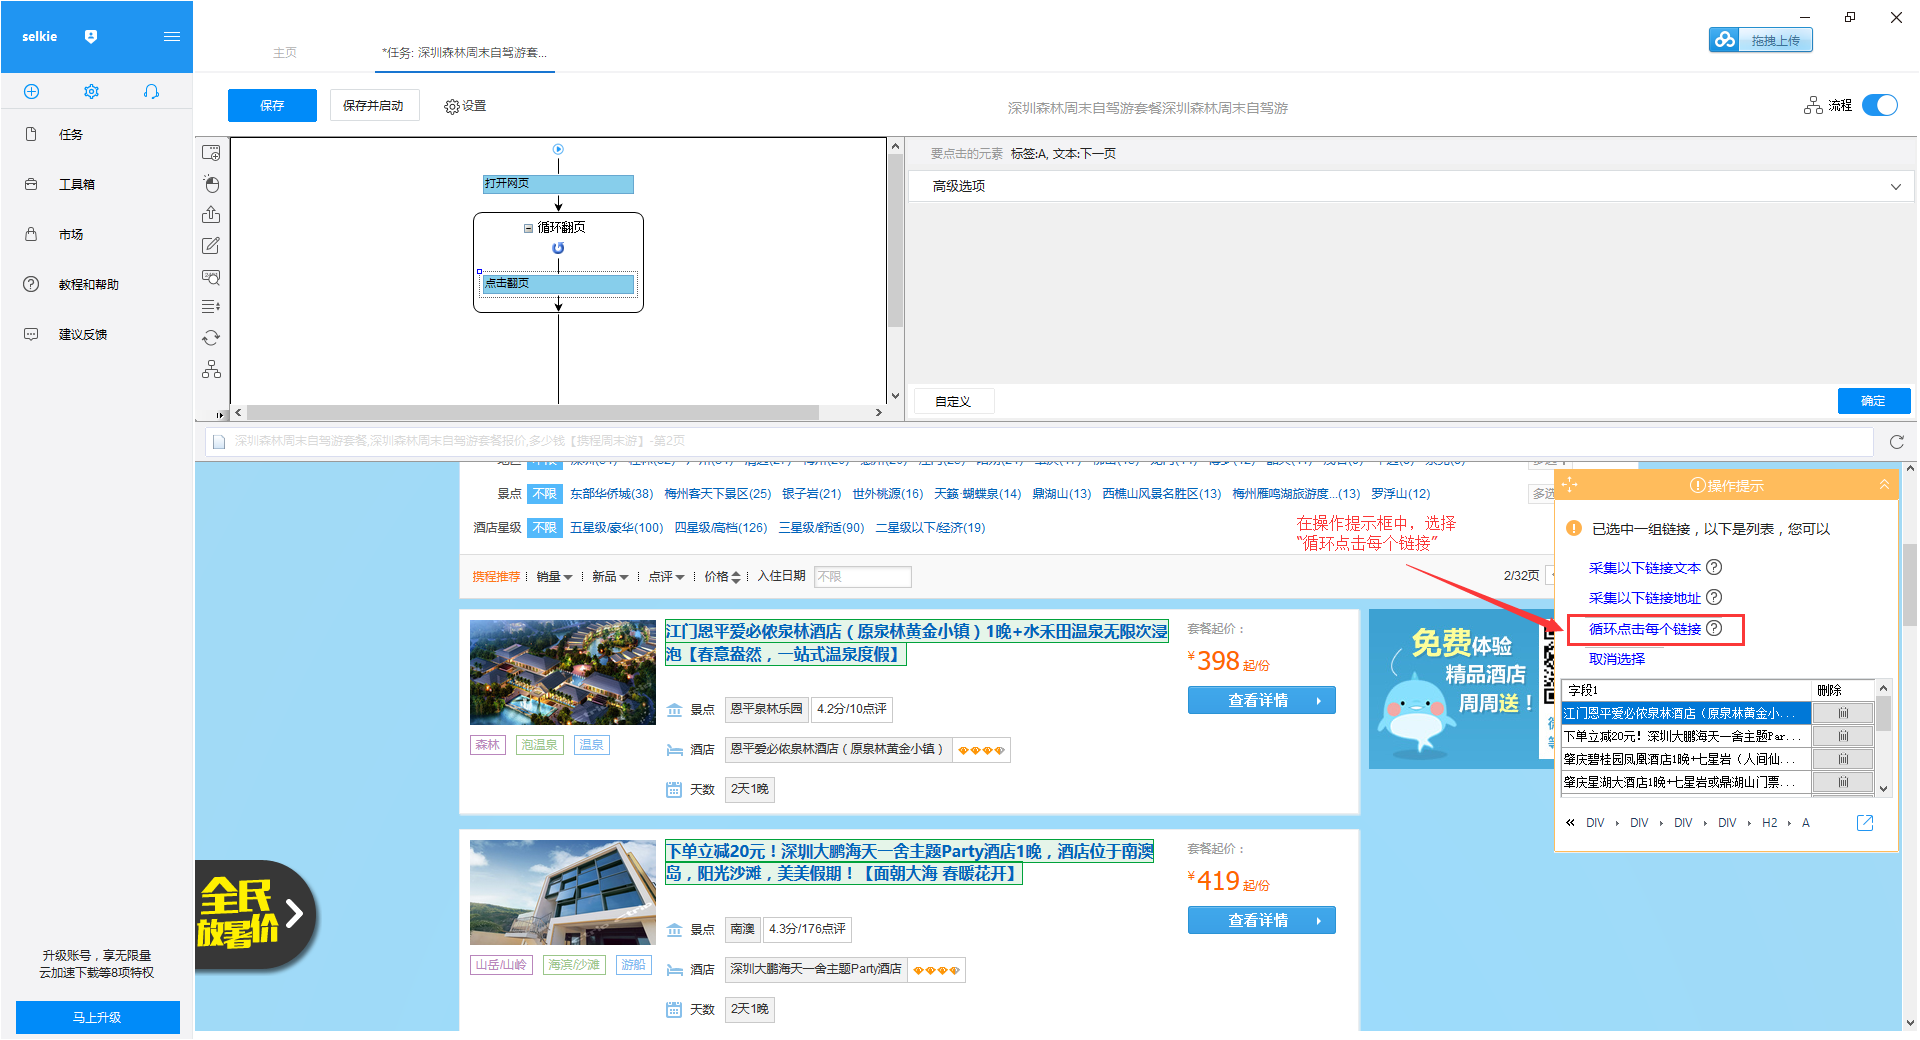This screenshot has width=1920, height=1040.
Task: Collapse the 操作提示 panel with its chevron
Action: (x=1886, y=484)
